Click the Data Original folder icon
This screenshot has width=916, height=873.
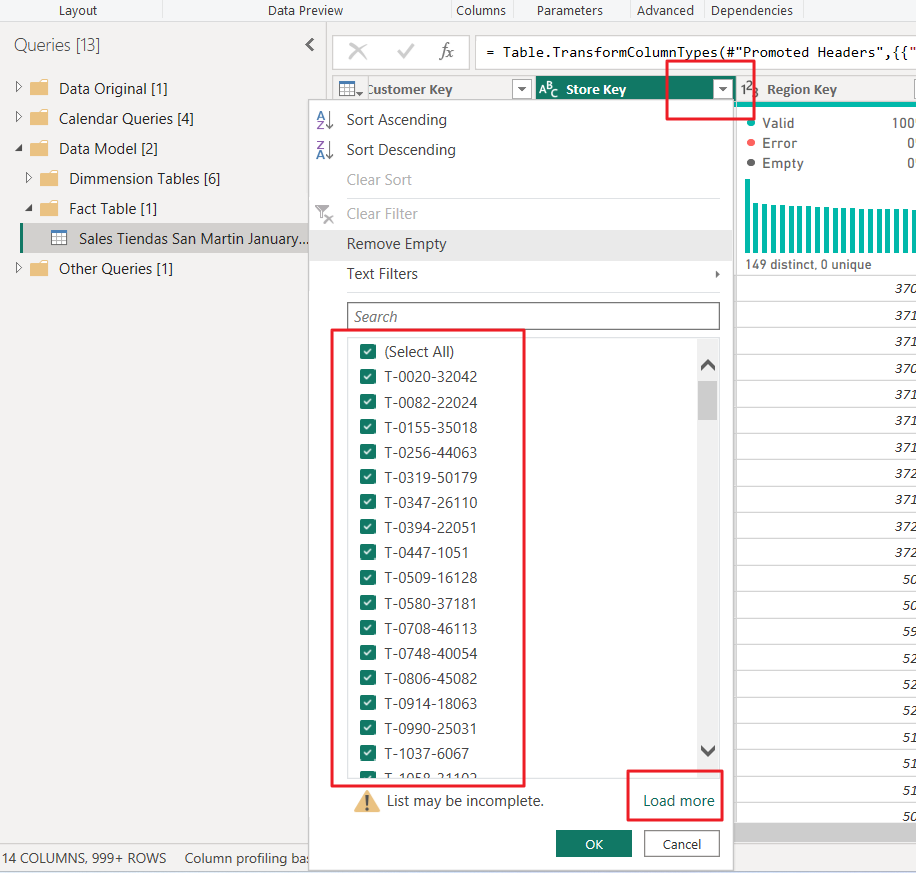[39, 88]
